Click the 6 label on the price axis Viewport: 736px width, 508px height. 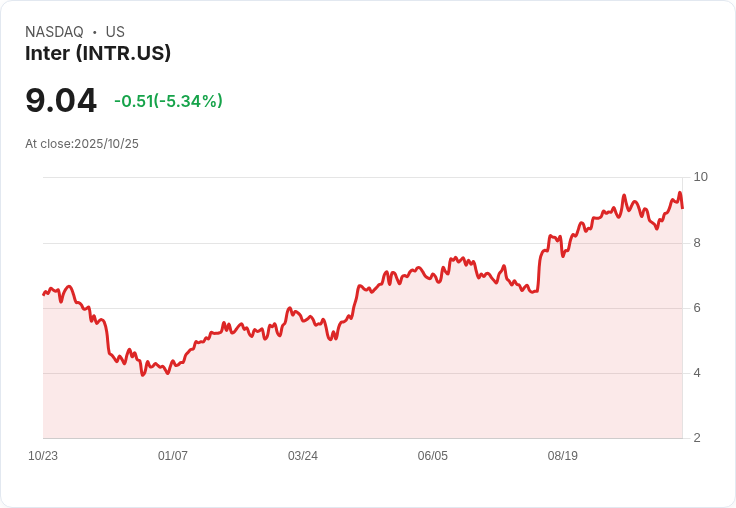point(697,308)
